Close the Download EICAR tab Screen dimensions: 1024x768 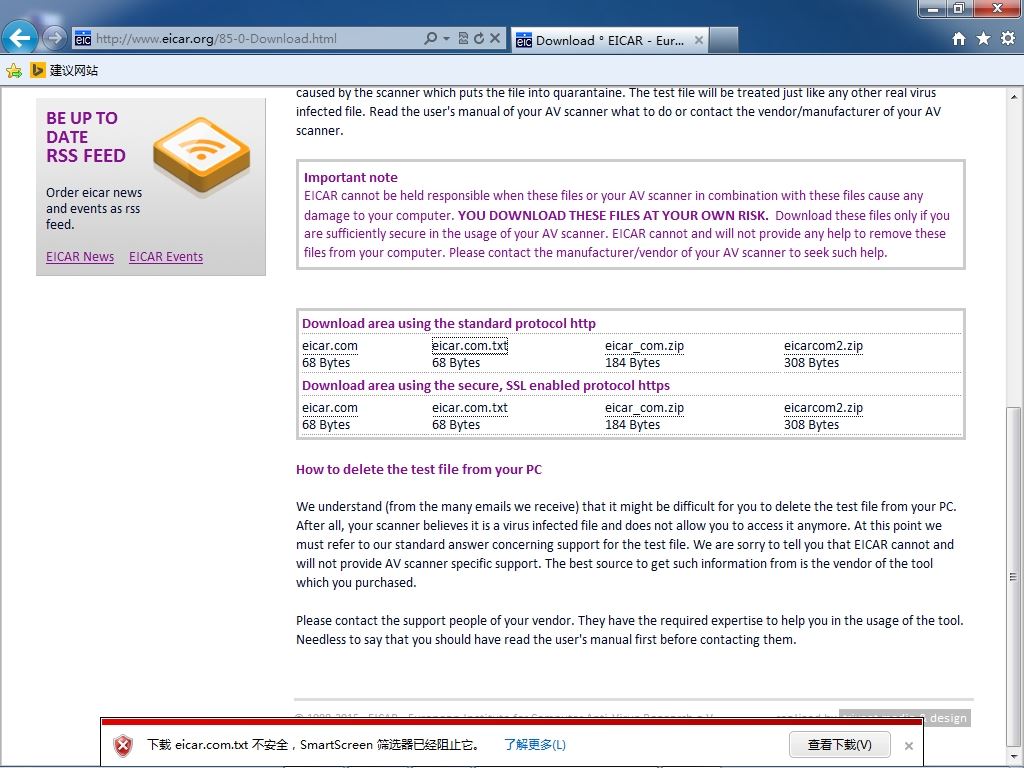pyautogui.click(x=699, y=40)
